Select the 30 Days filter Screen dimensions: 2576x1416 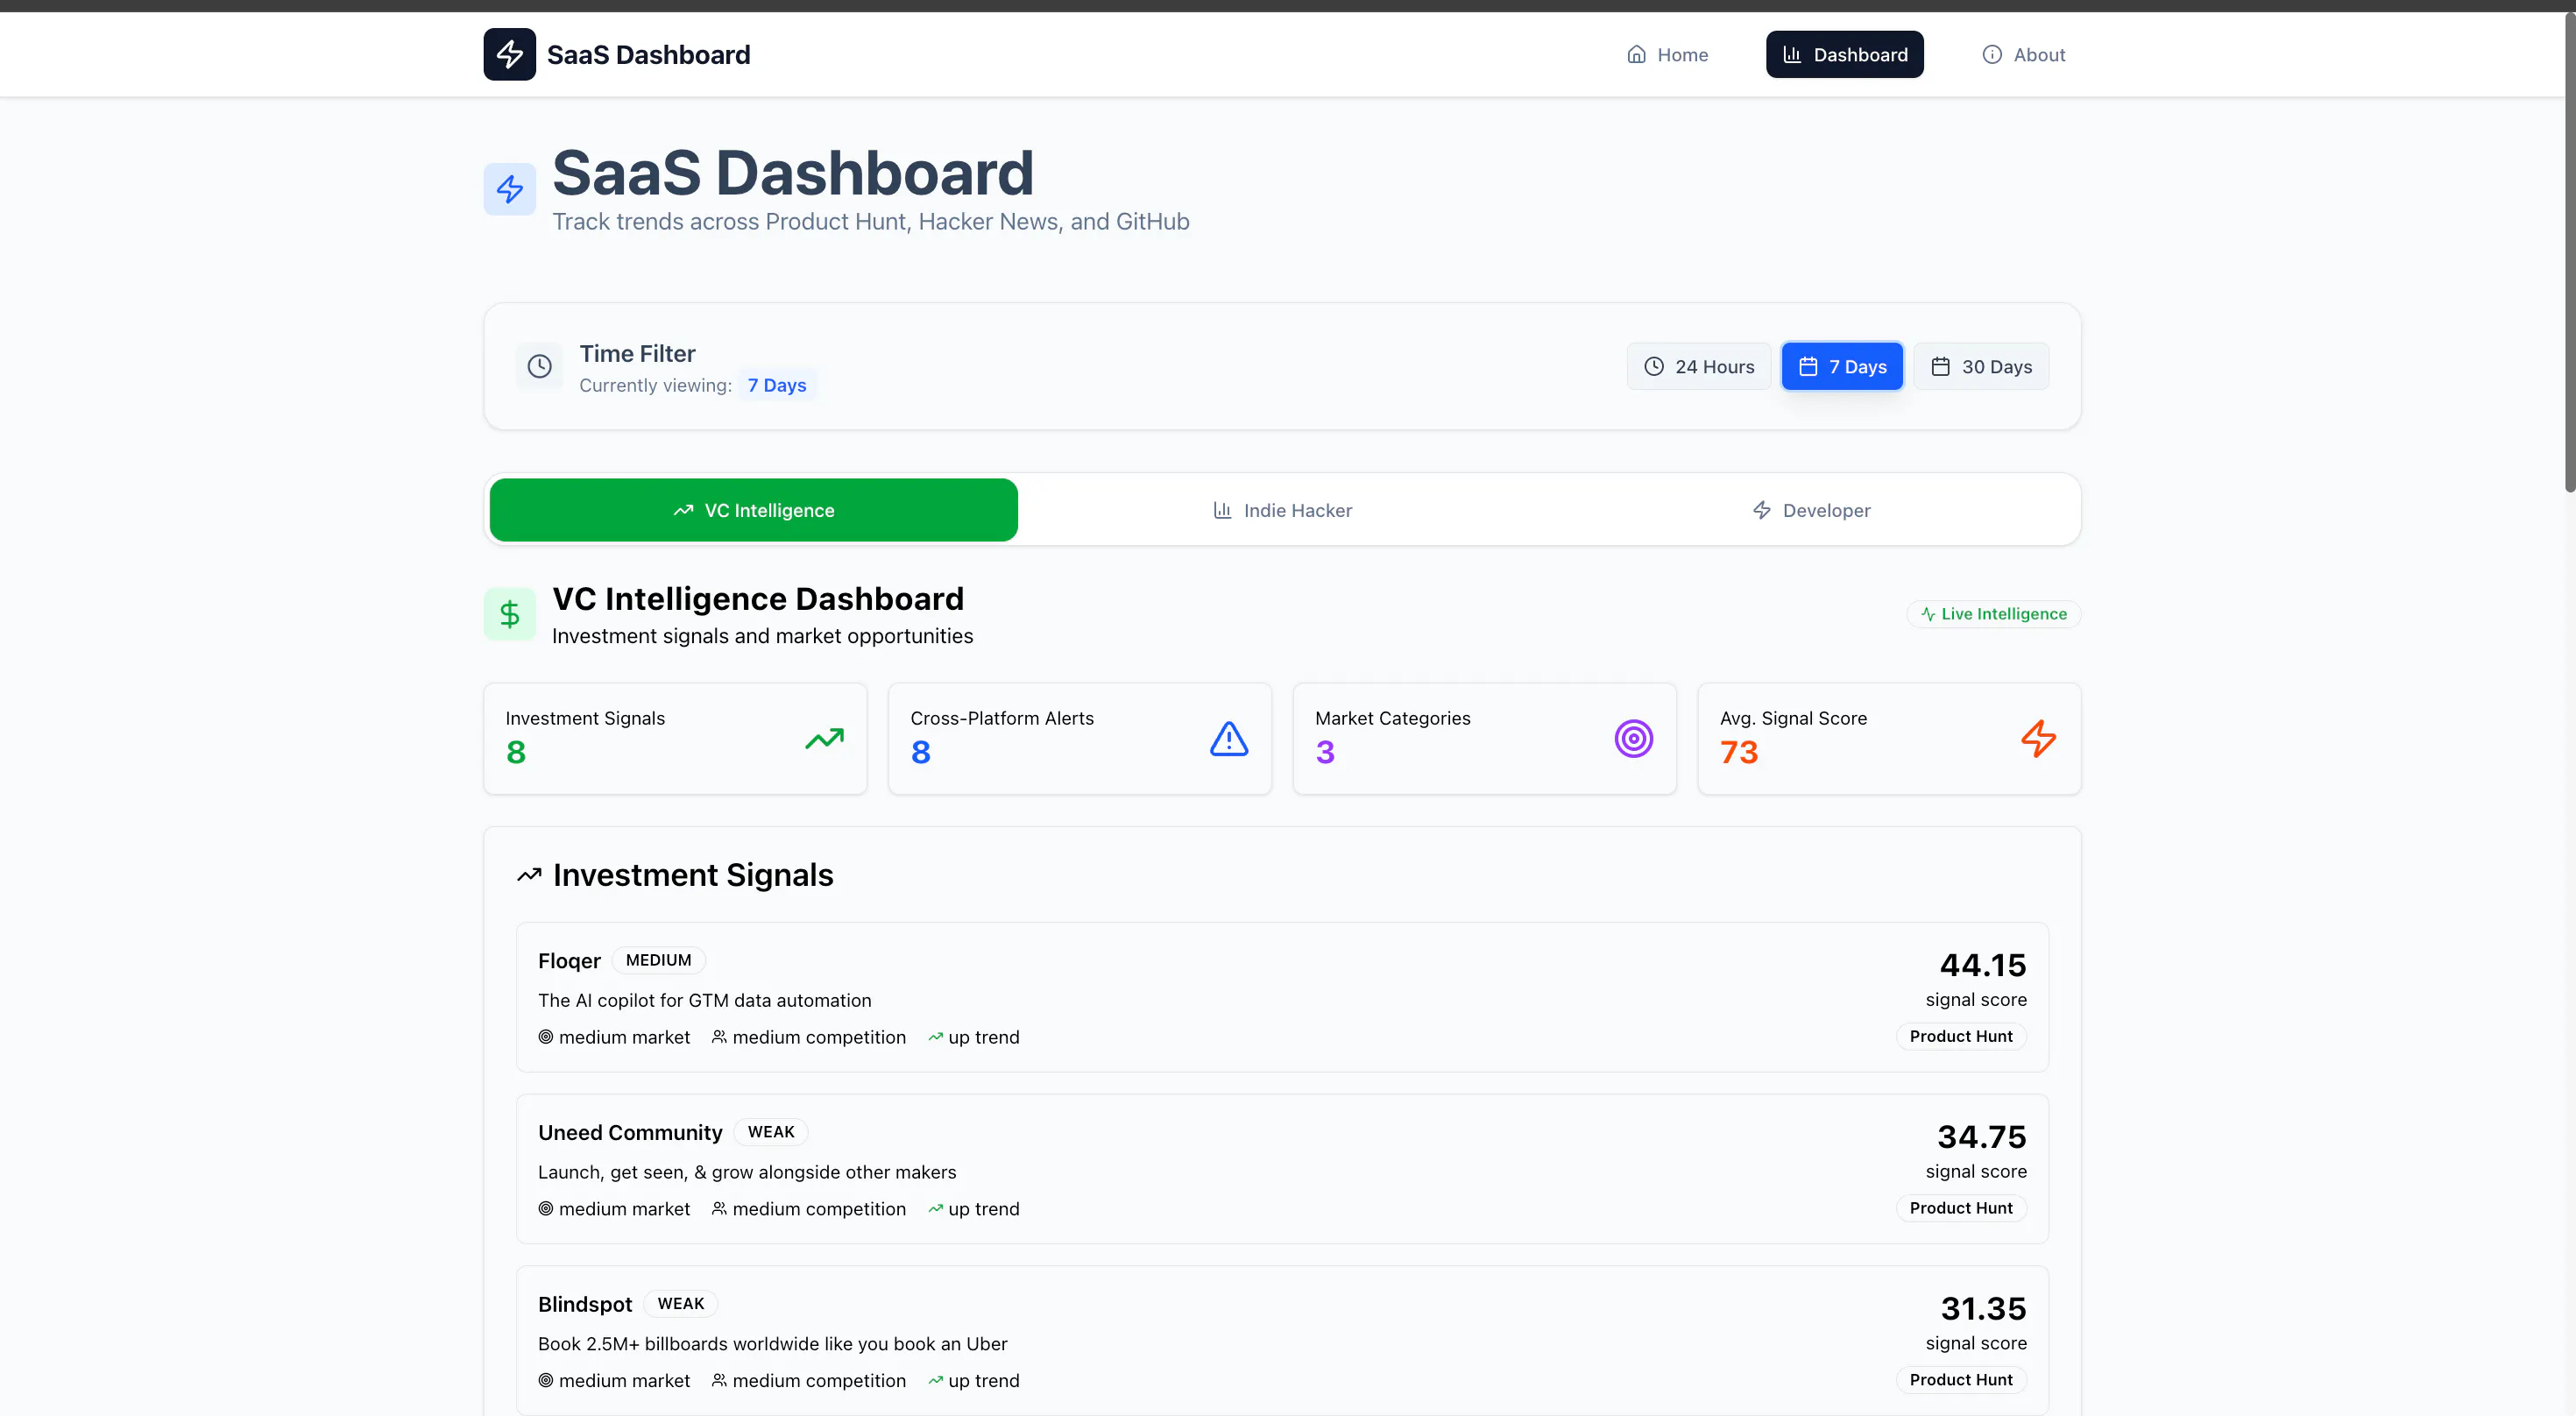(1980, 366)
